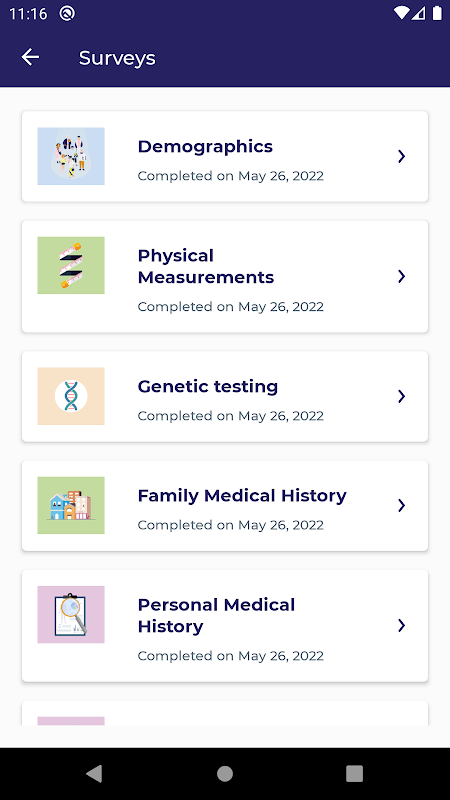Click Family Medical History chevron arrow
Screen dimensions: 450x800
(402, 506)
